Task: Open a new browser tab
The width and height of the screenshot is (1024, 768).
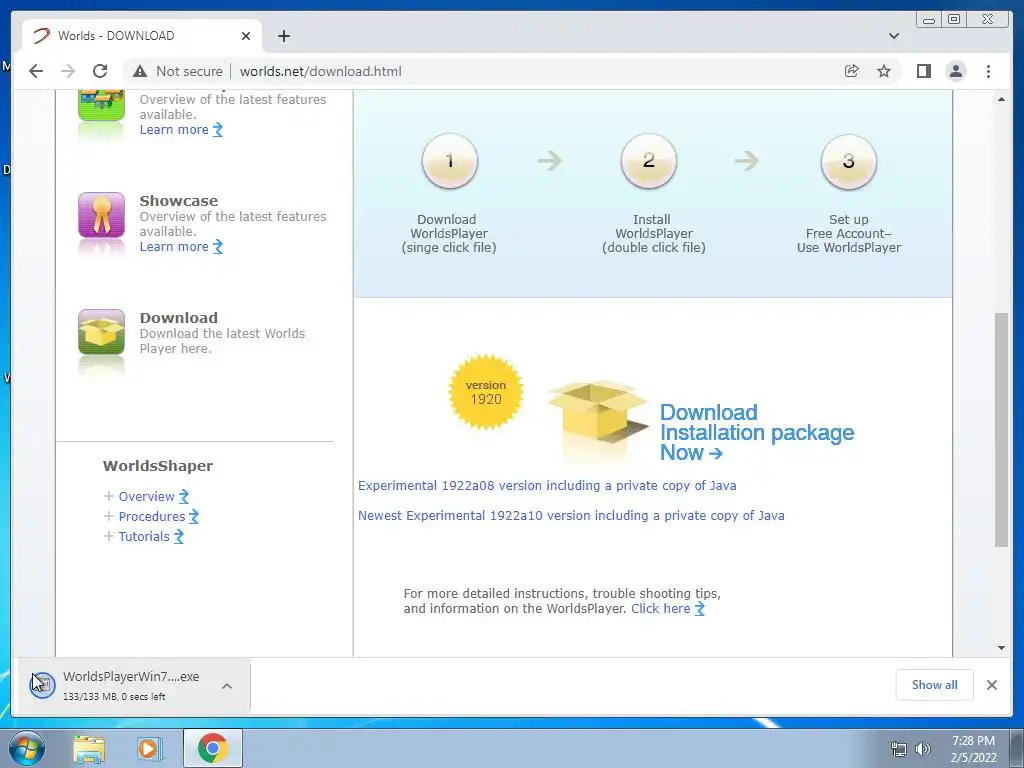Action: [283, 36]
